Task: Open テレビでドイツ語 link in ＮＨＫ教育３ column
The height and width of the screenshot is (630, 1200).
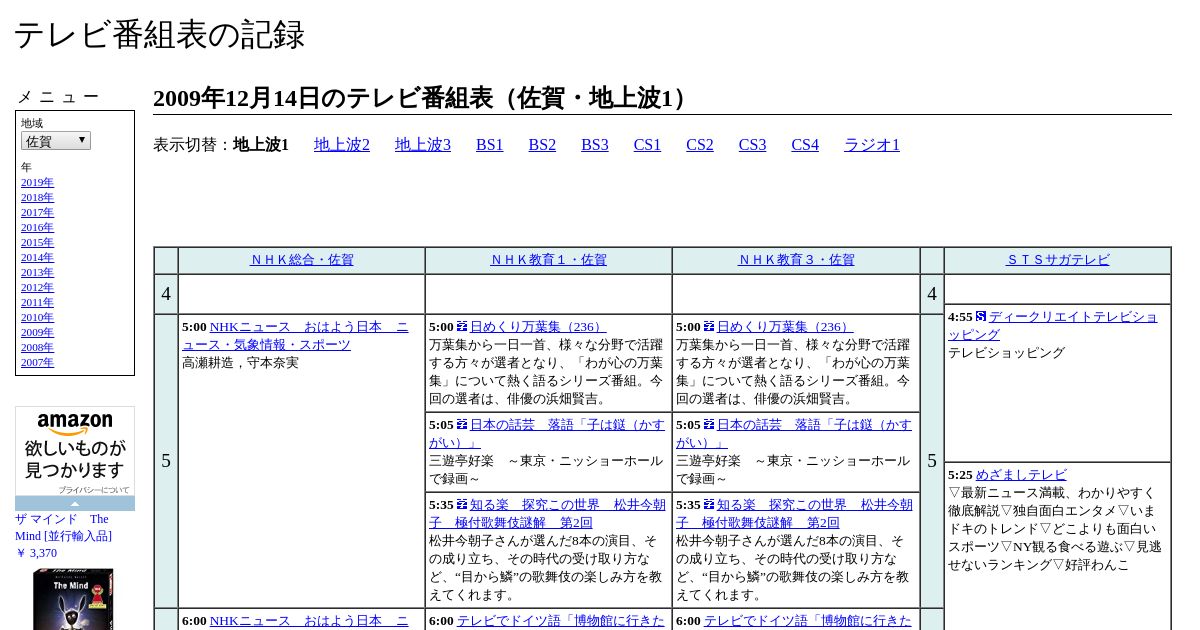Action: pos(807,621)
